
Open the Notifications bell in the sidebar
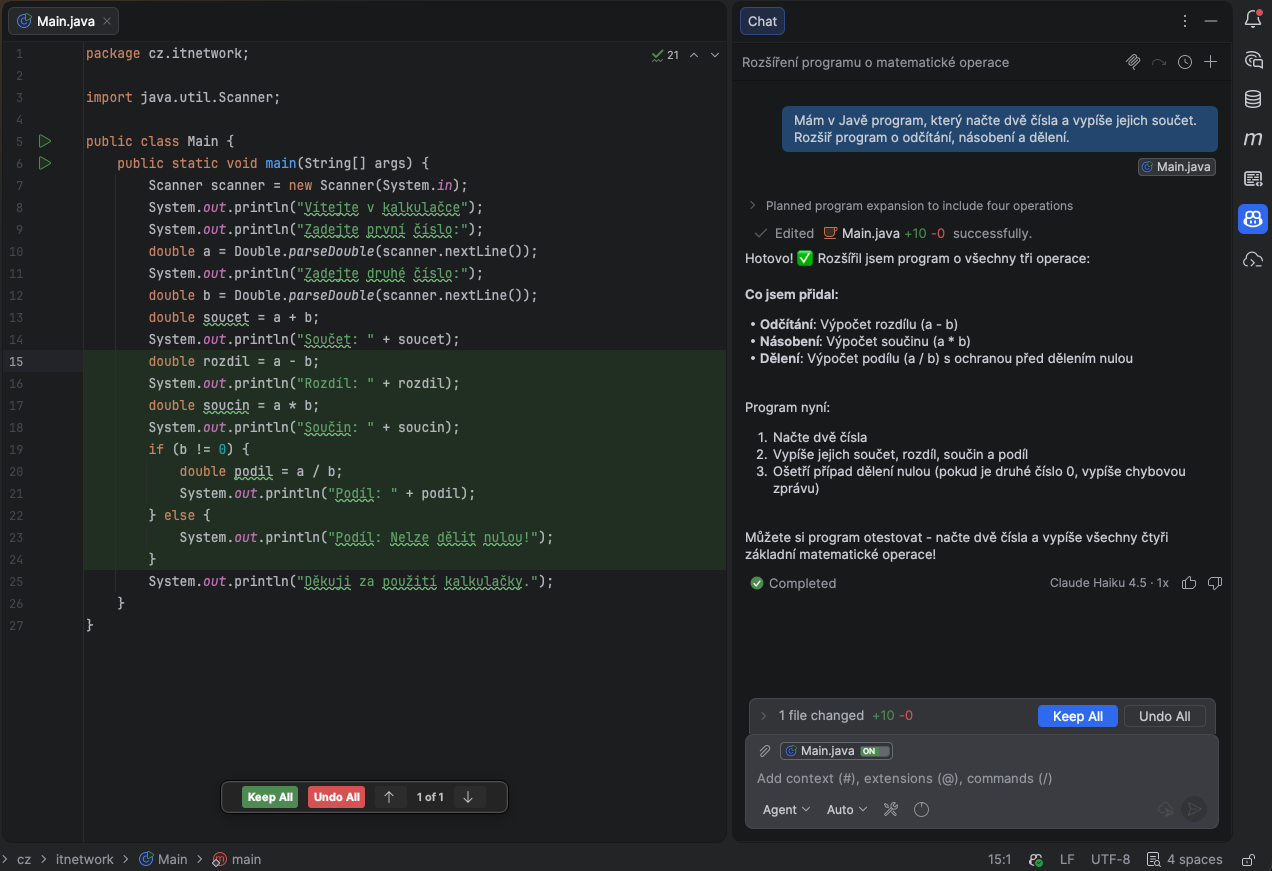click(x=1252, y=19)
